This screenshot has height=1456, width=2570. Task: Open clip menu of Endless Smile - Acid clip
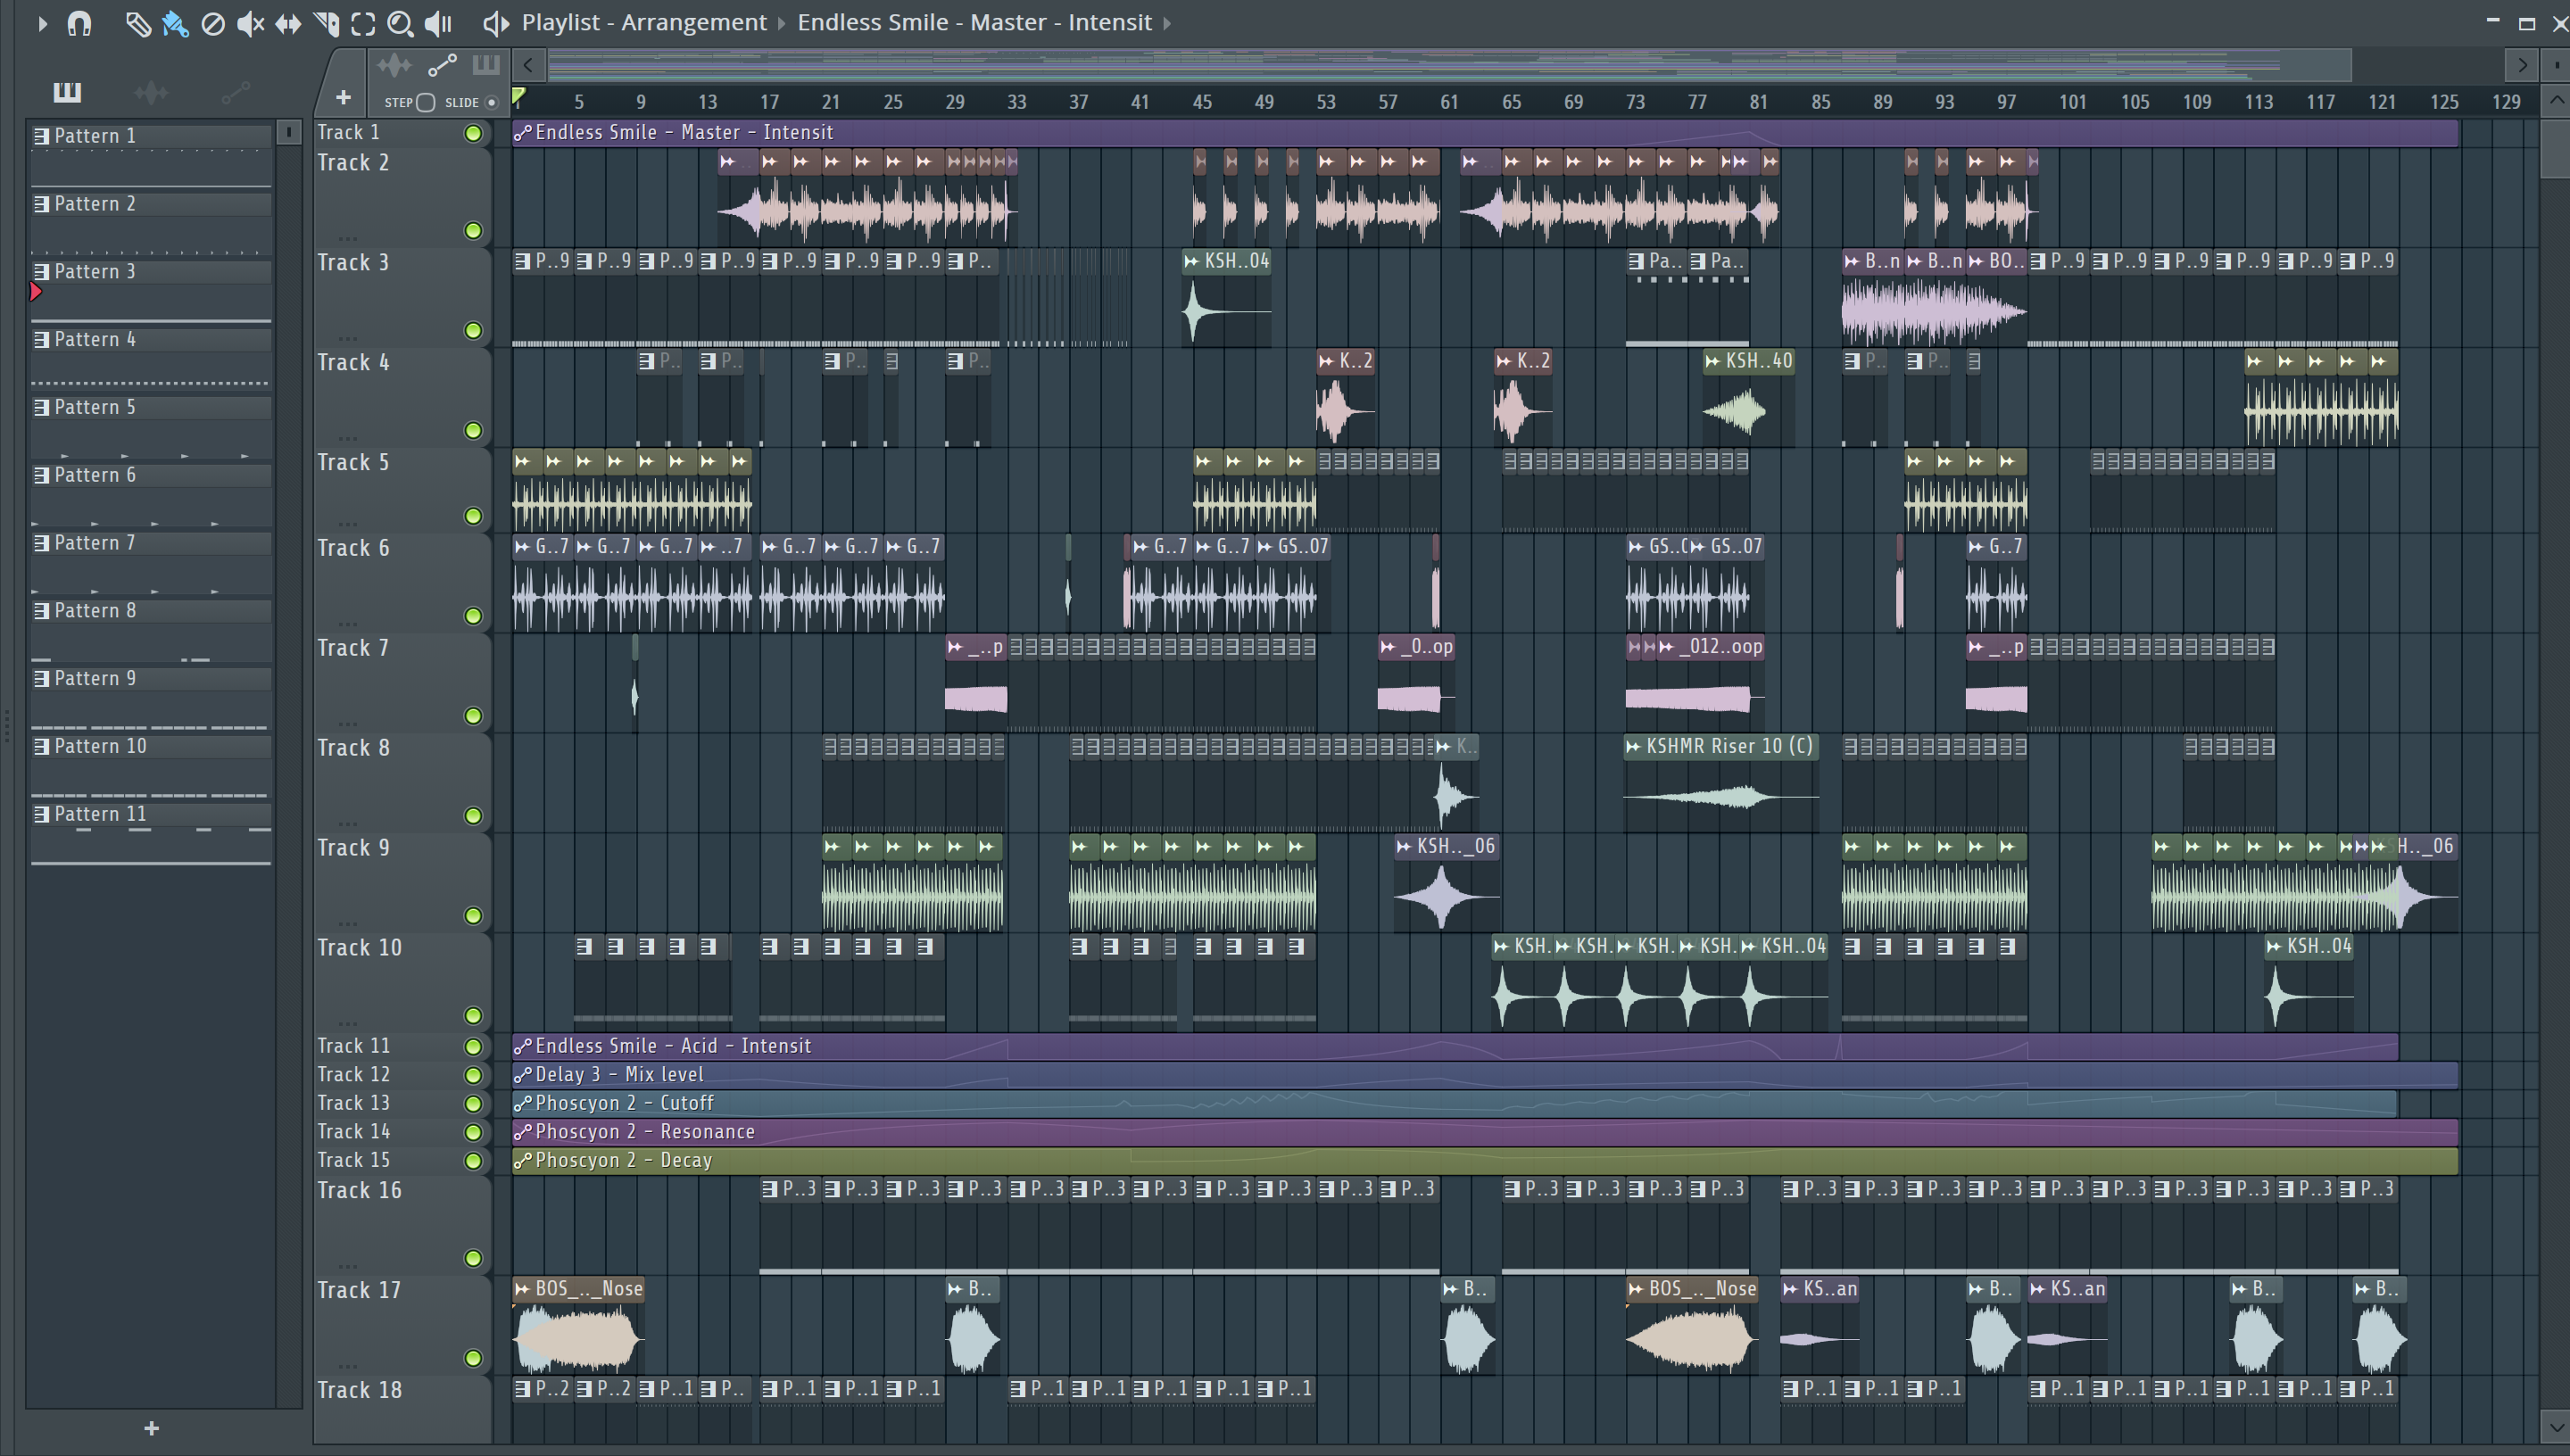522,1046
